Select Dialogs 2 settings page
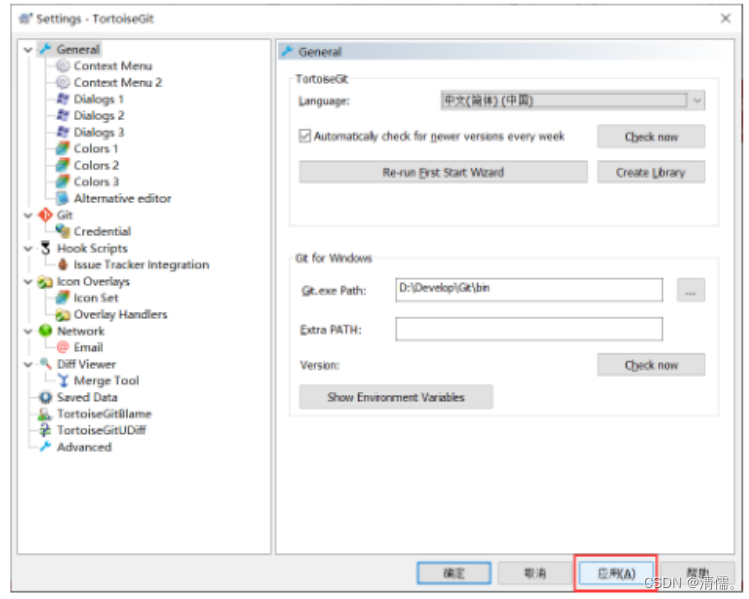The image size is (749, 599). point(99,116)
